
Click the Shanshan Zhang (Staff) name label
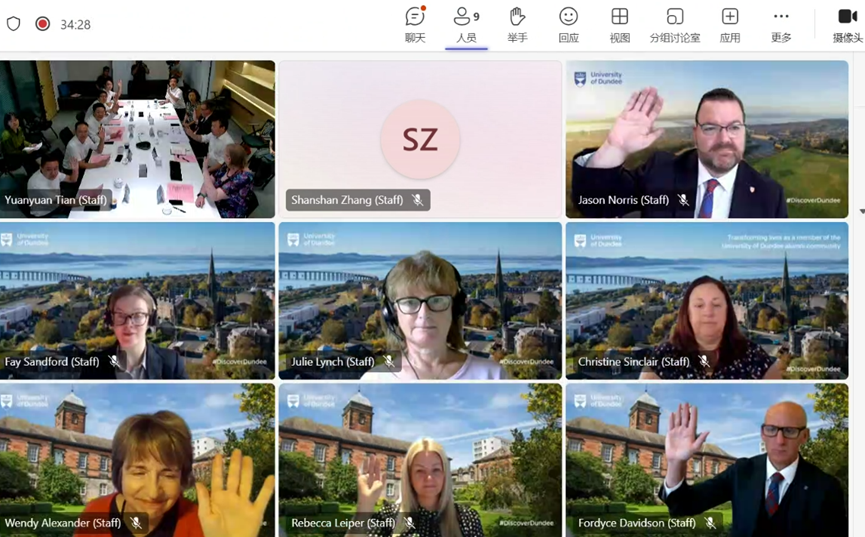347,200
